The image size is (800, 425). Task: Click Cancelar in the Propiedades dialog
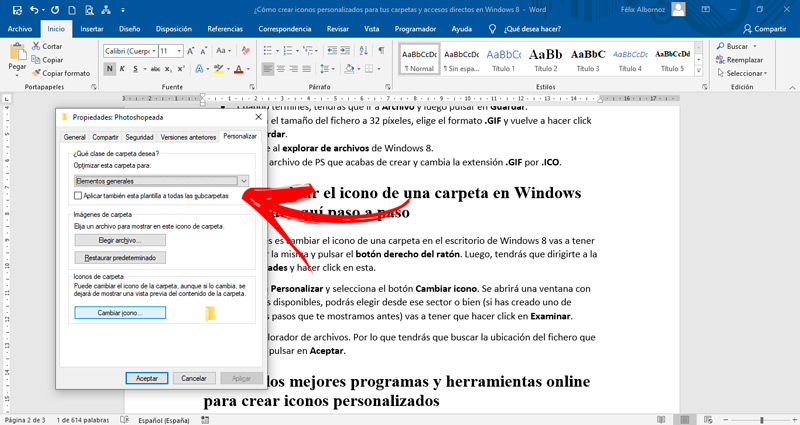coord(194,378)
